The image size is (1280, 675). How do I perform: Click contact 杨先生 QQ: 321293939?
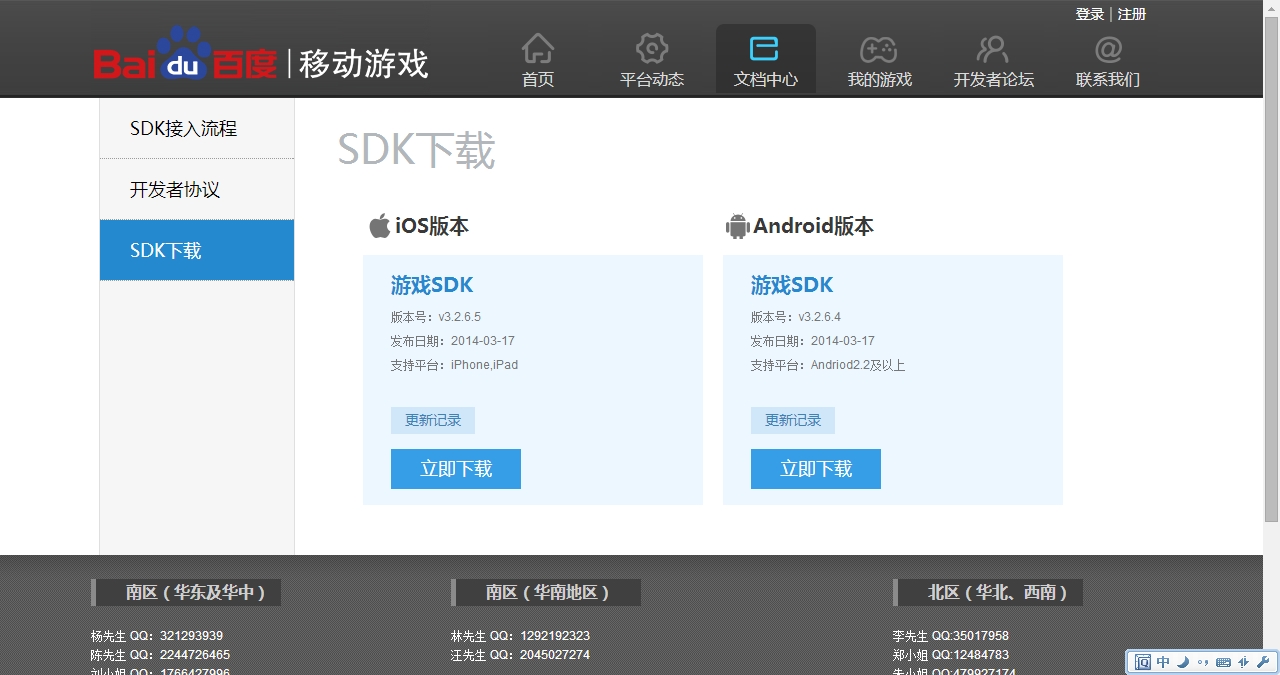(157, 636)
